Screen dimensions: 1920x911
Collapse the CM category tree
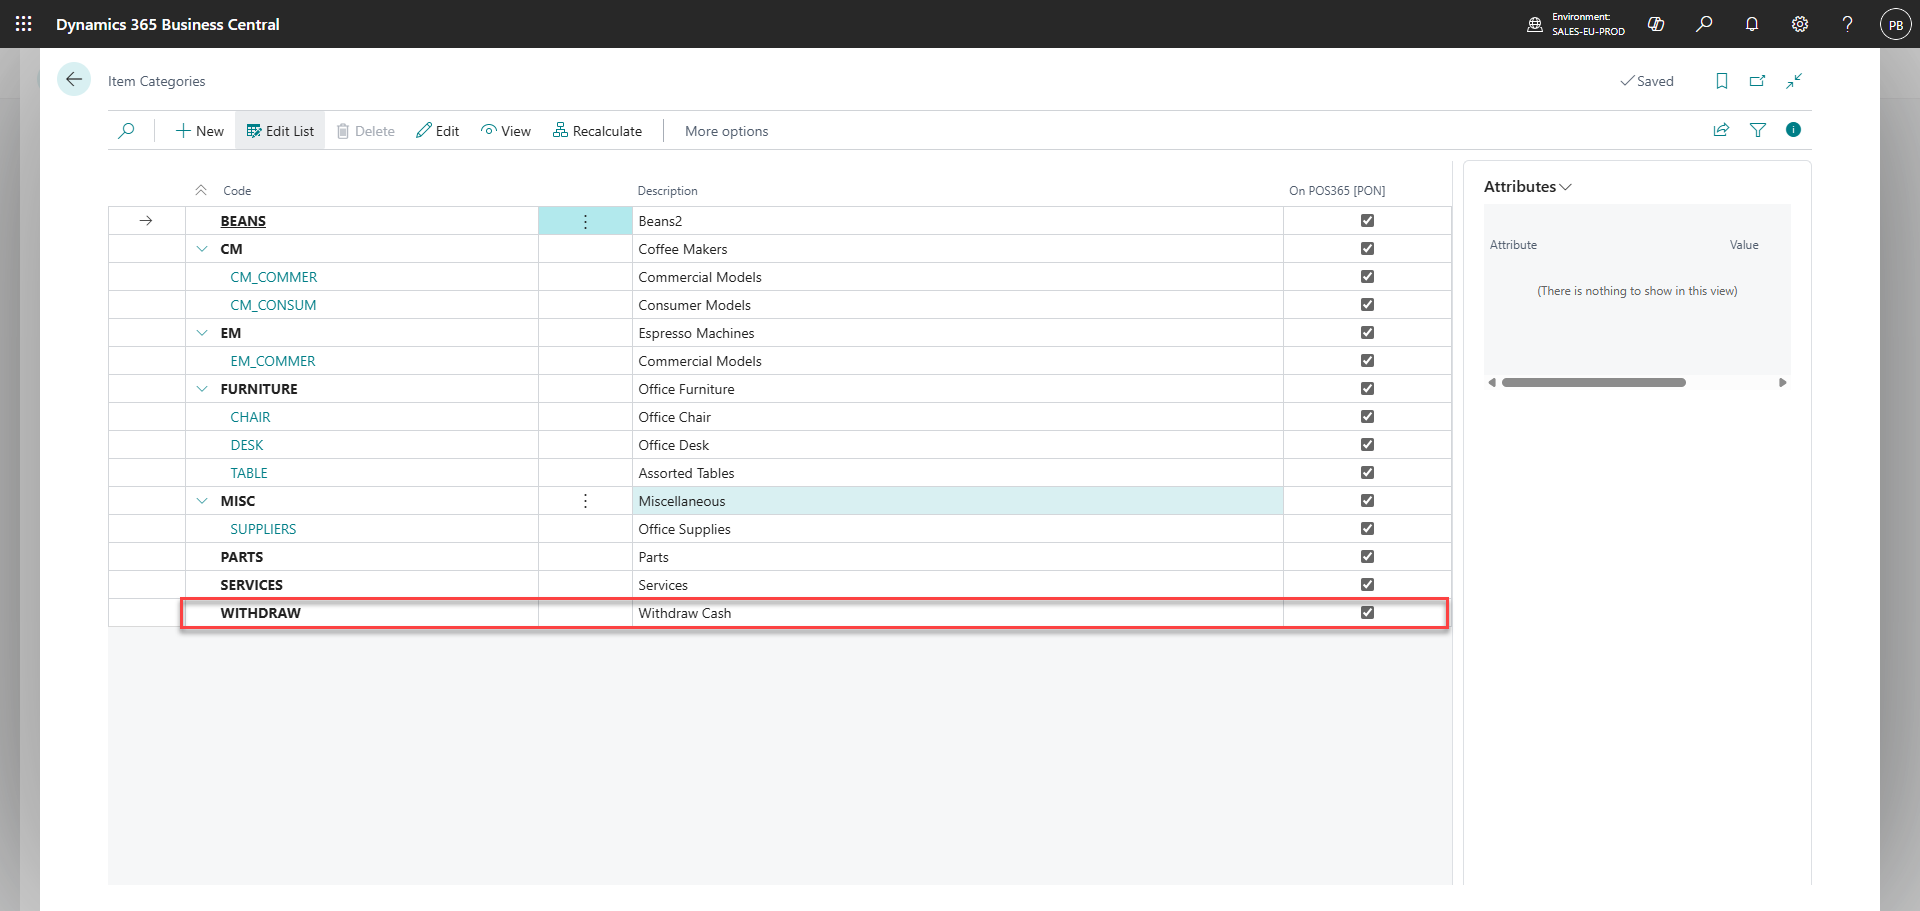pyautogui.click(x=202, y=249)
